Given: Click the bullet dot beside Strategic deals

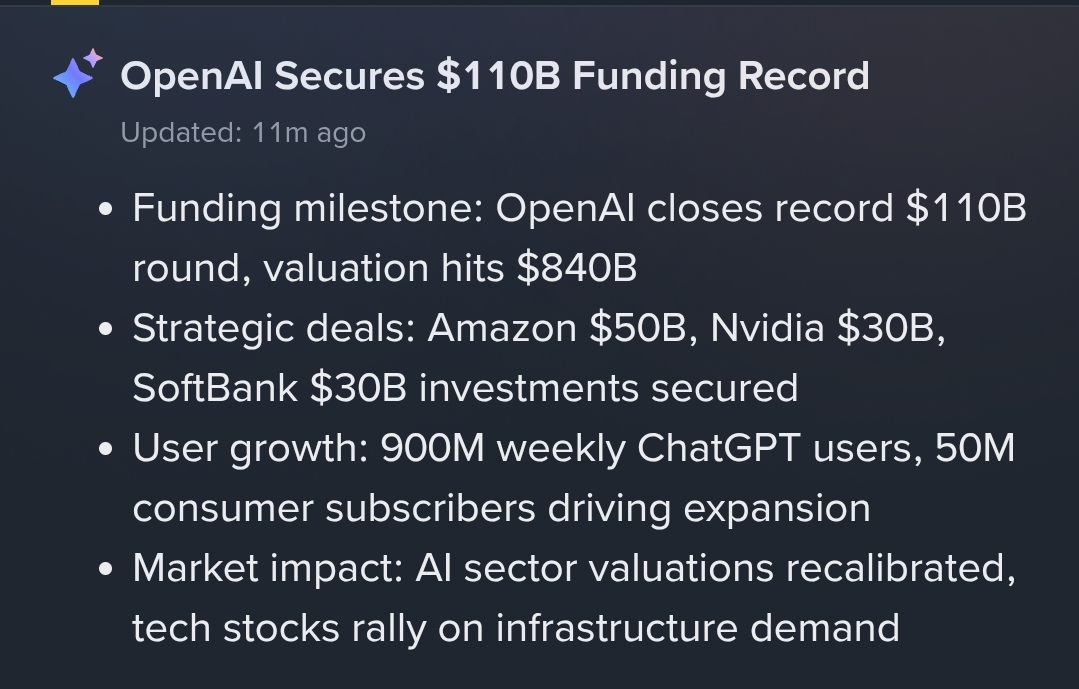Looking at the screenshot, I should (x=105, y=329).
